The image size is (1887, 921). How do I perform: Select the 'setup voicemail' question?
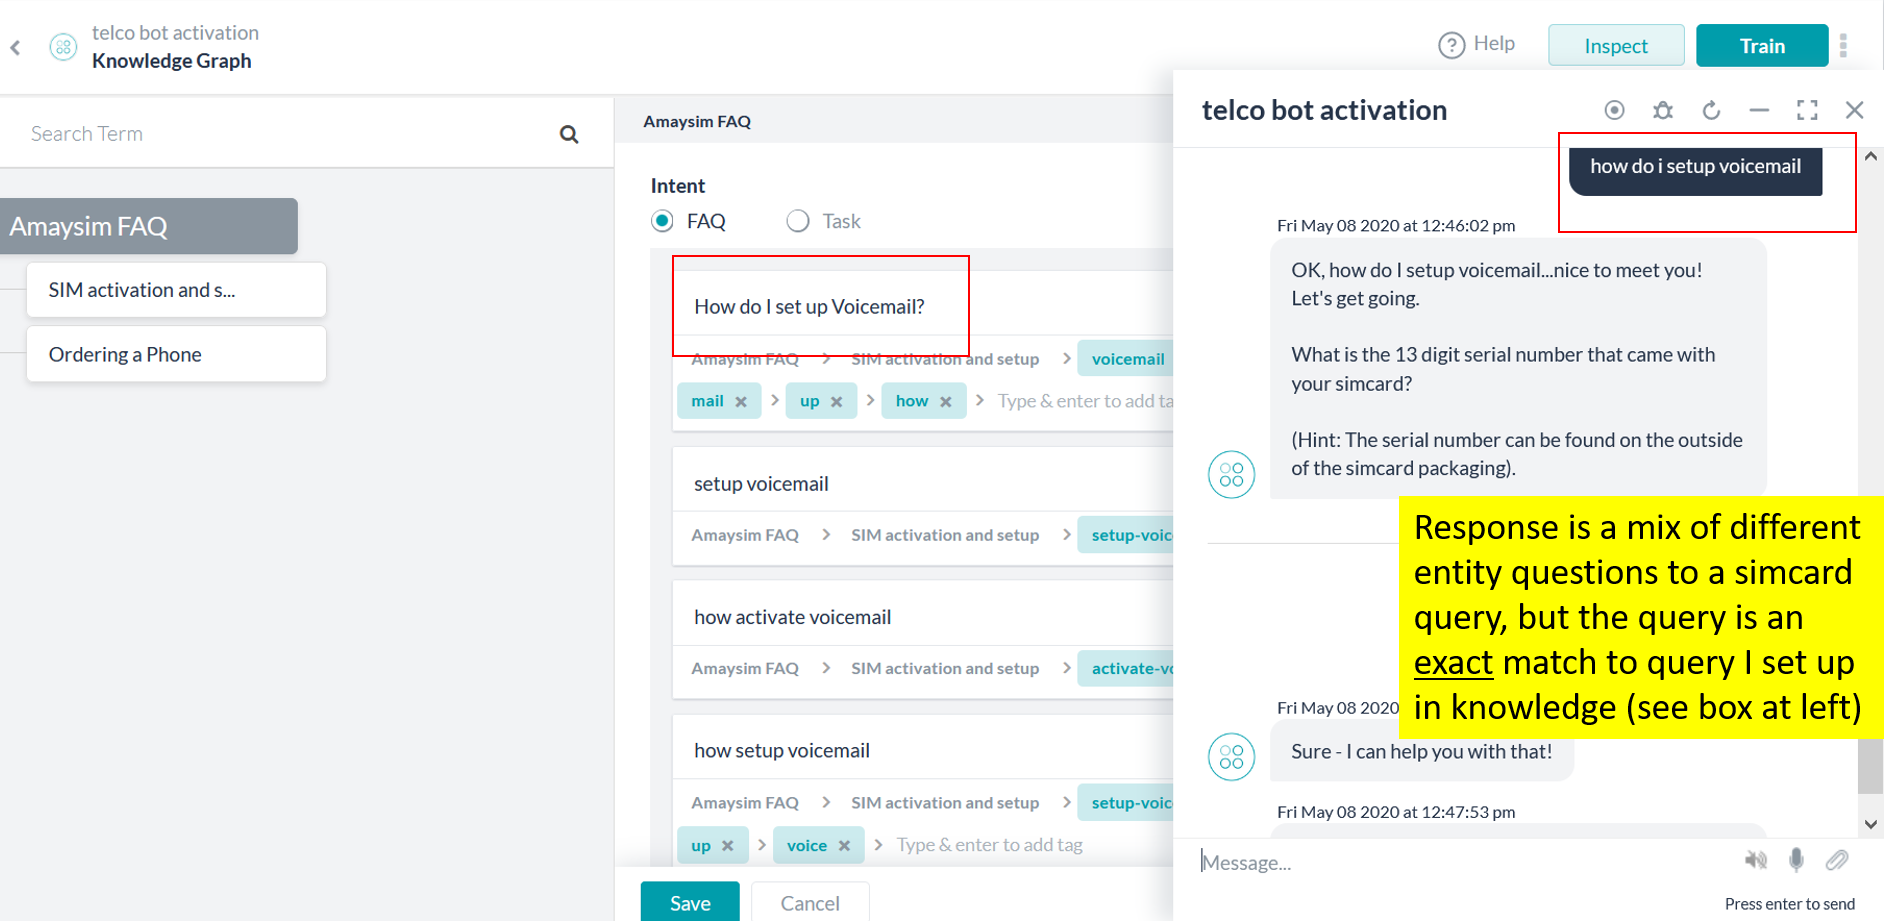[x=761, y=484]
